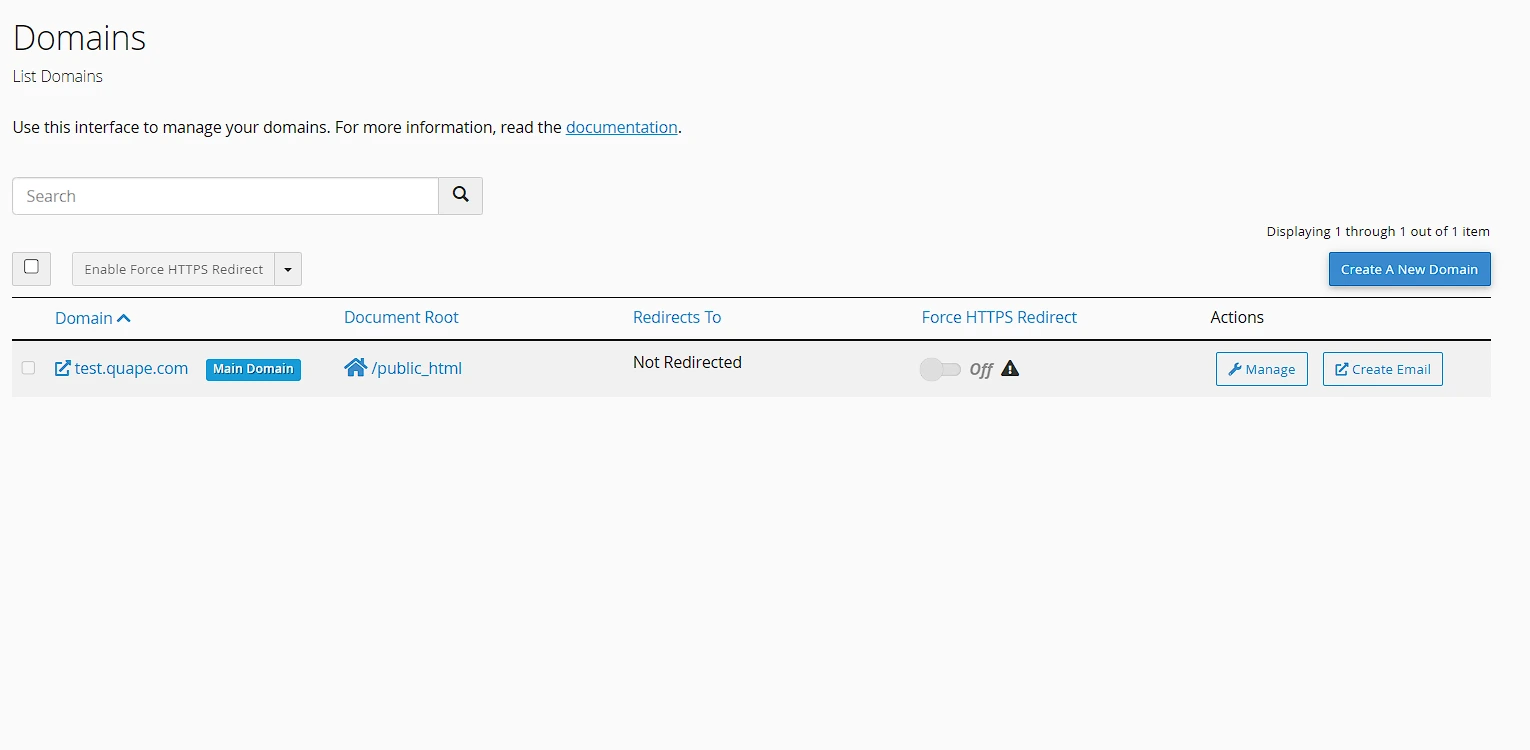Image resolution: width=1530 pixels, height=750 pixels.
Task: Click the Enable Force HTTPS Redirect button
Action: (x=174, y=269)
